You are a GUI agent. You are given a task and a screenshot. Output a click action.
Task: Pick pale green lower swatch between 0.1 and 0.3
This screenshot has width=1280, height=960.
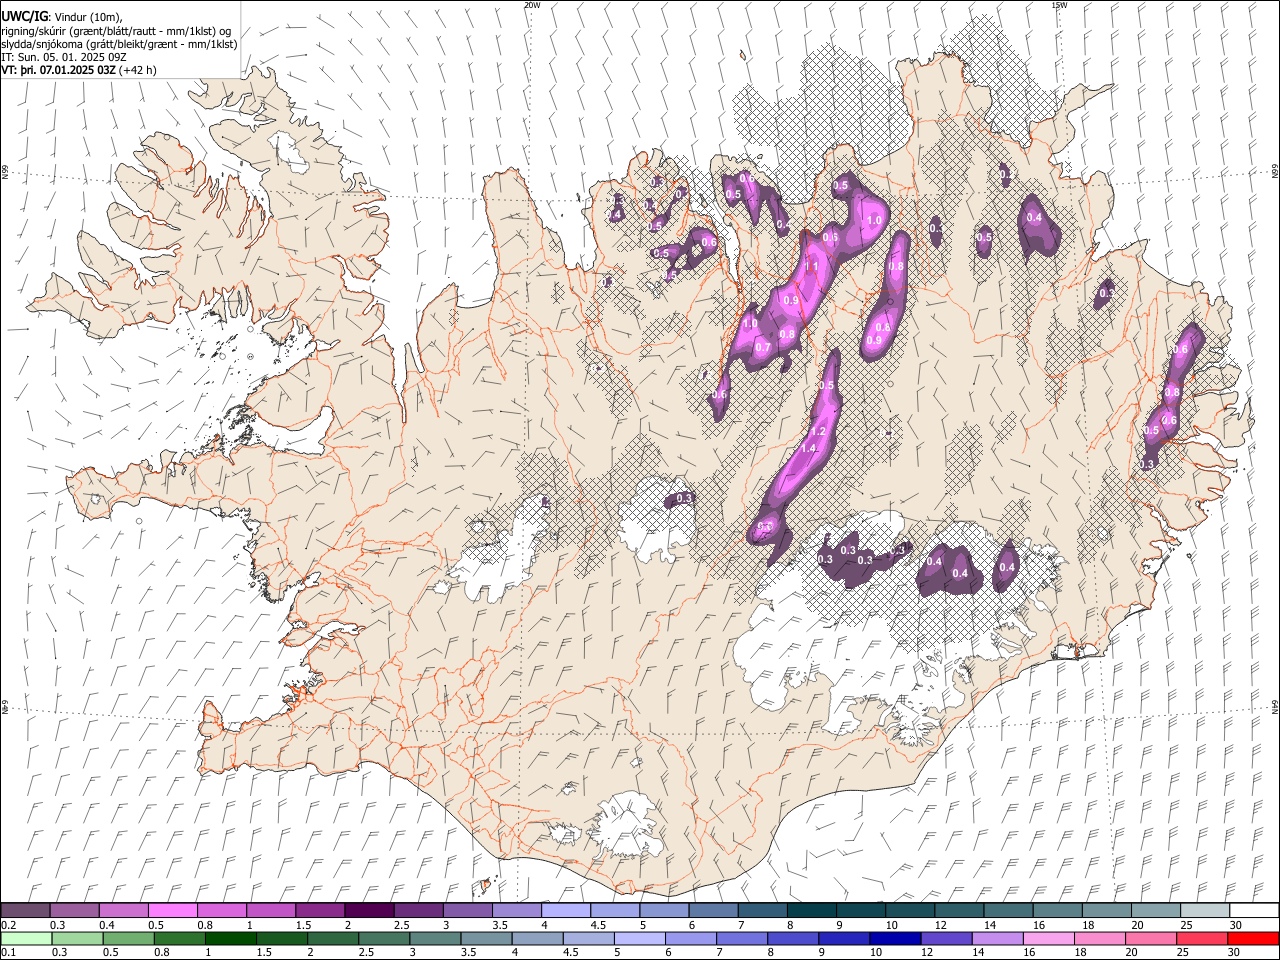27,938
